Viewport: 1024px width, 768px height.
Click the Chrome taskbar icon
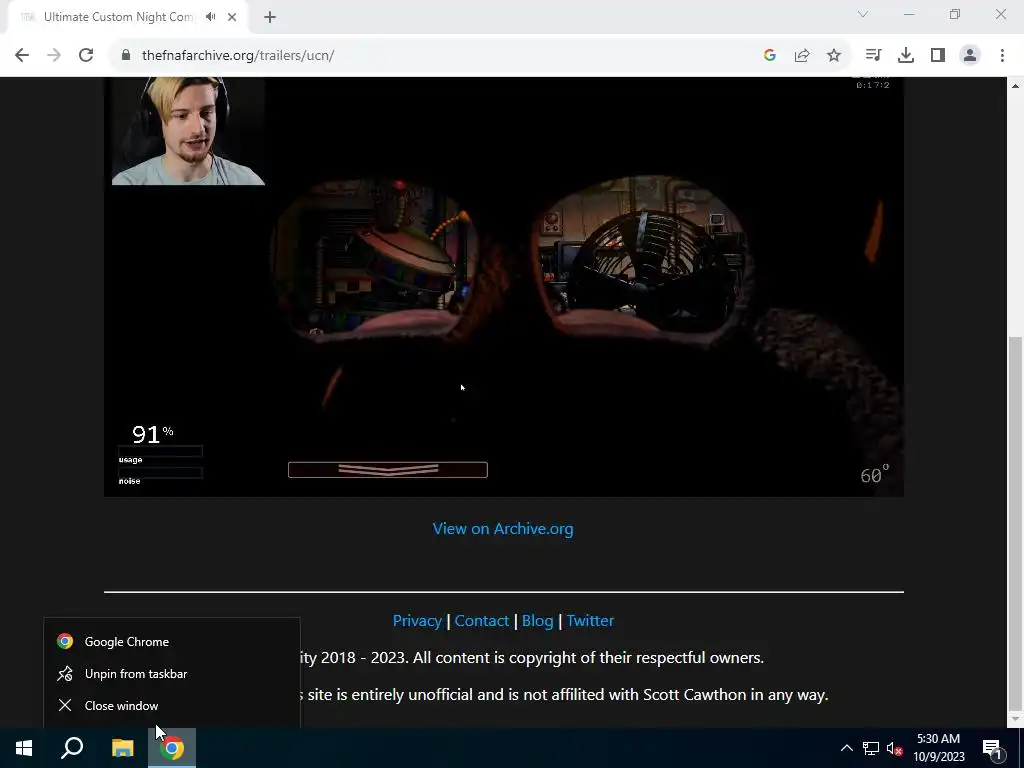click(172, 748)
